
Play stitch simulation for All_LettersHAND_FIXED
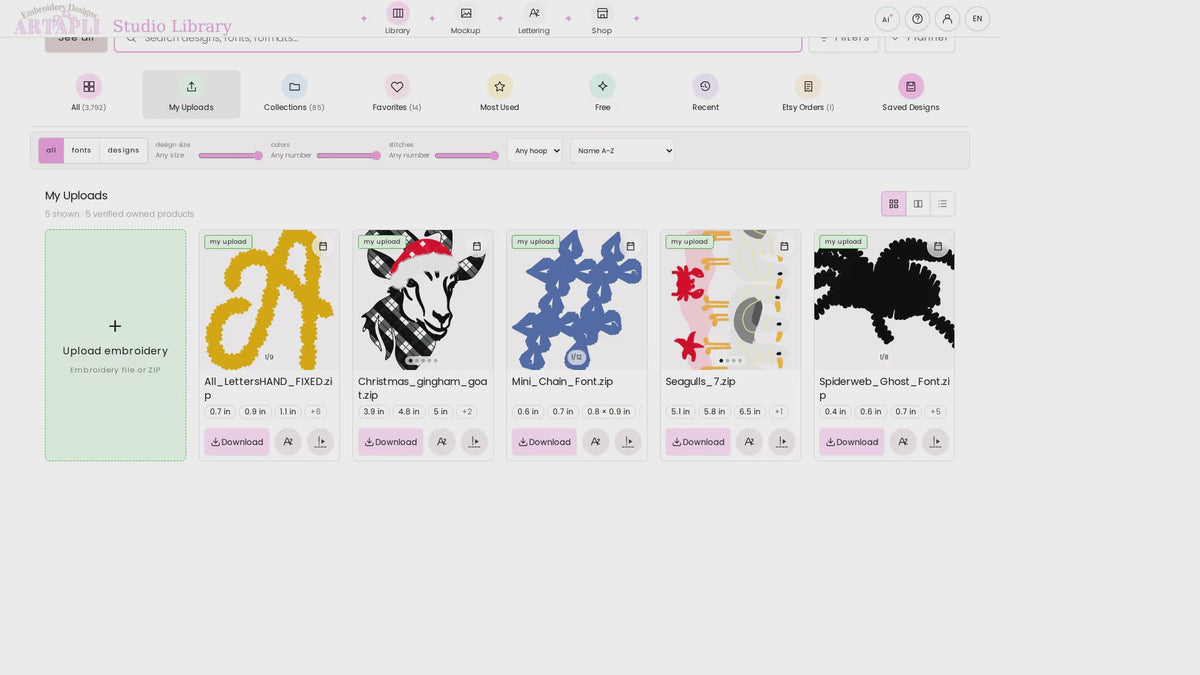[x=321, y=442]
